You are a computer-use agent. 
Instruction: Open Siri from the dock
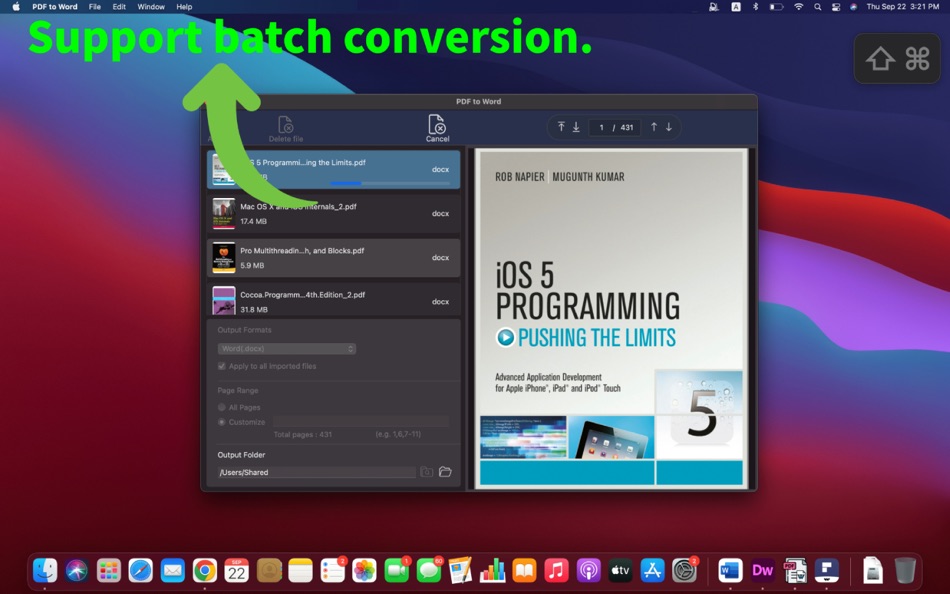click(77, 570)
